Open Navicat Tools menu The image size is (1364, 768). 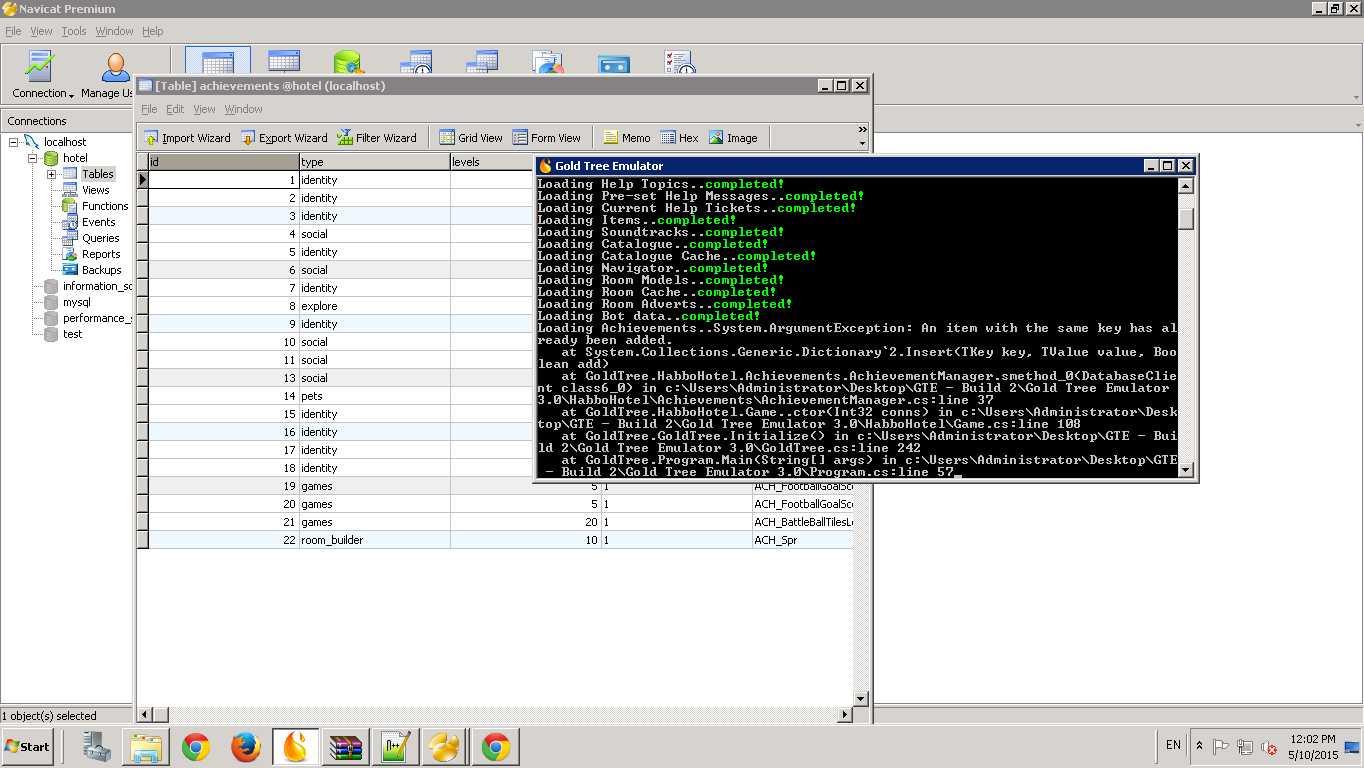[74, 31]
